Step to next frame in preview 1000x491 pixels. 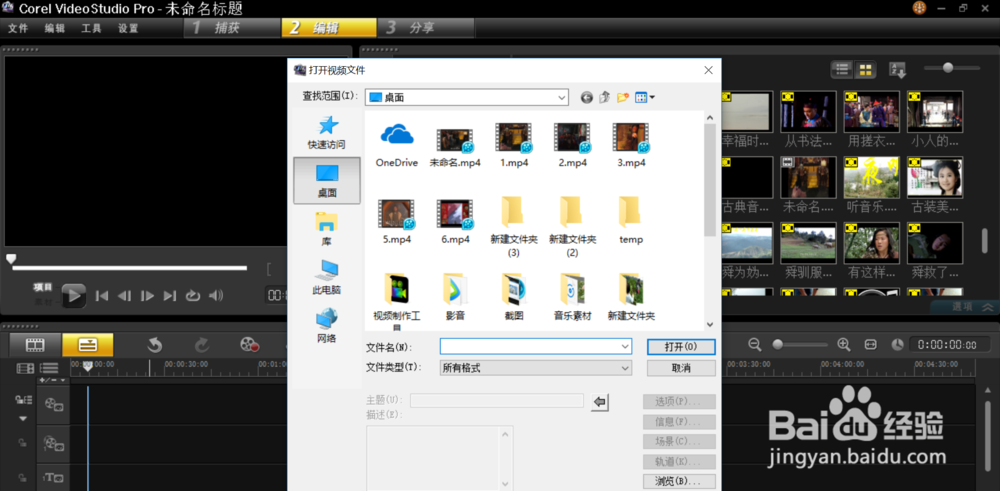[x=147, y=295]
